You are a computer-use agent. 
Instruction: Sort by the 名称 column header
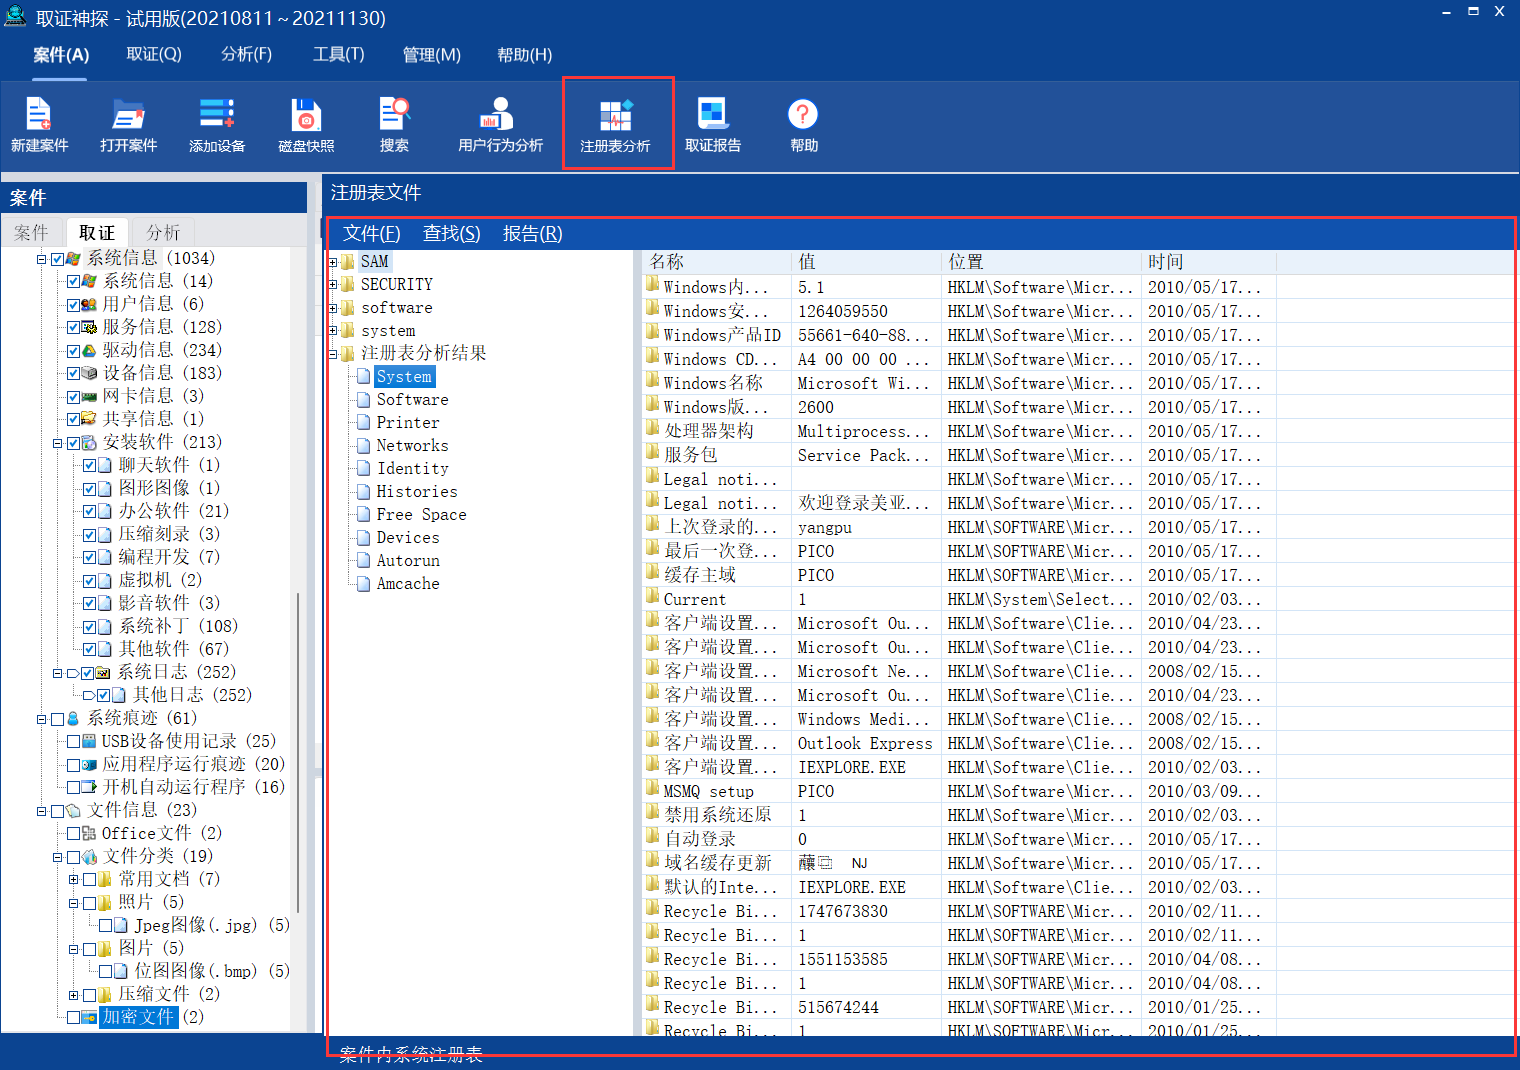click(717, 262)
